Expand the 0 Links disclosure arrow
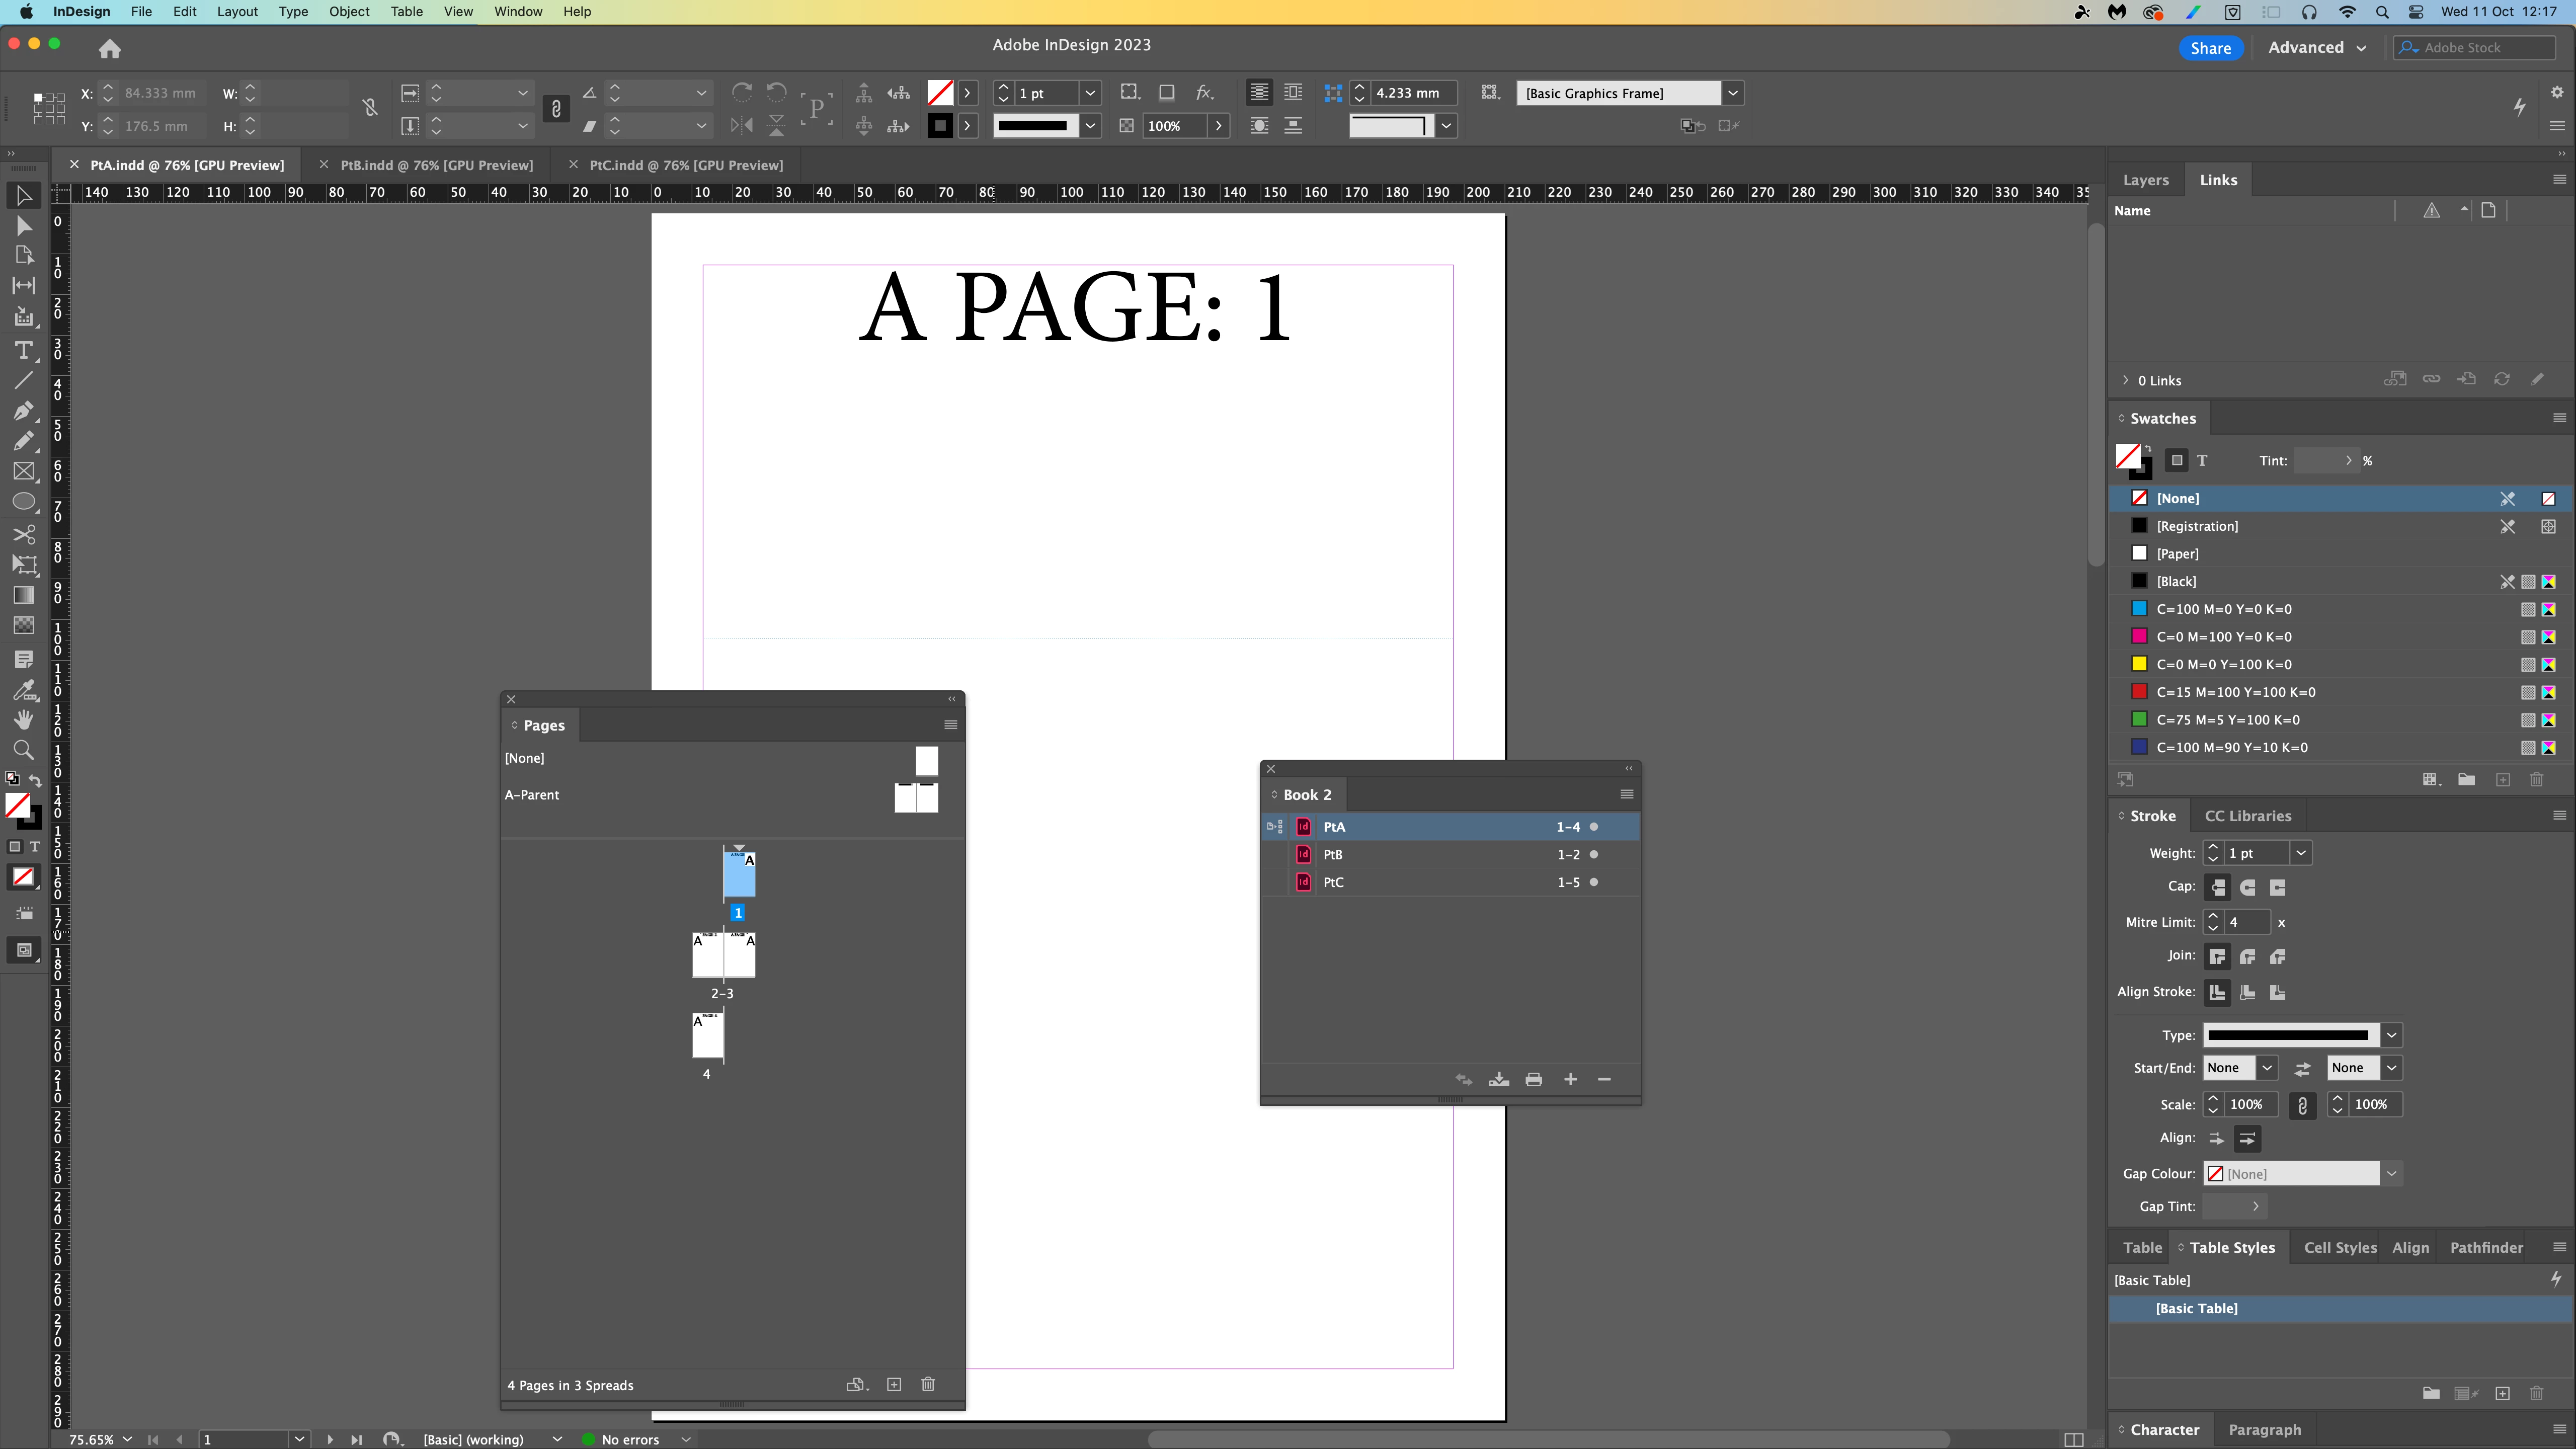This screenshot has height=1449, width=2576. tap(2125, 380)
